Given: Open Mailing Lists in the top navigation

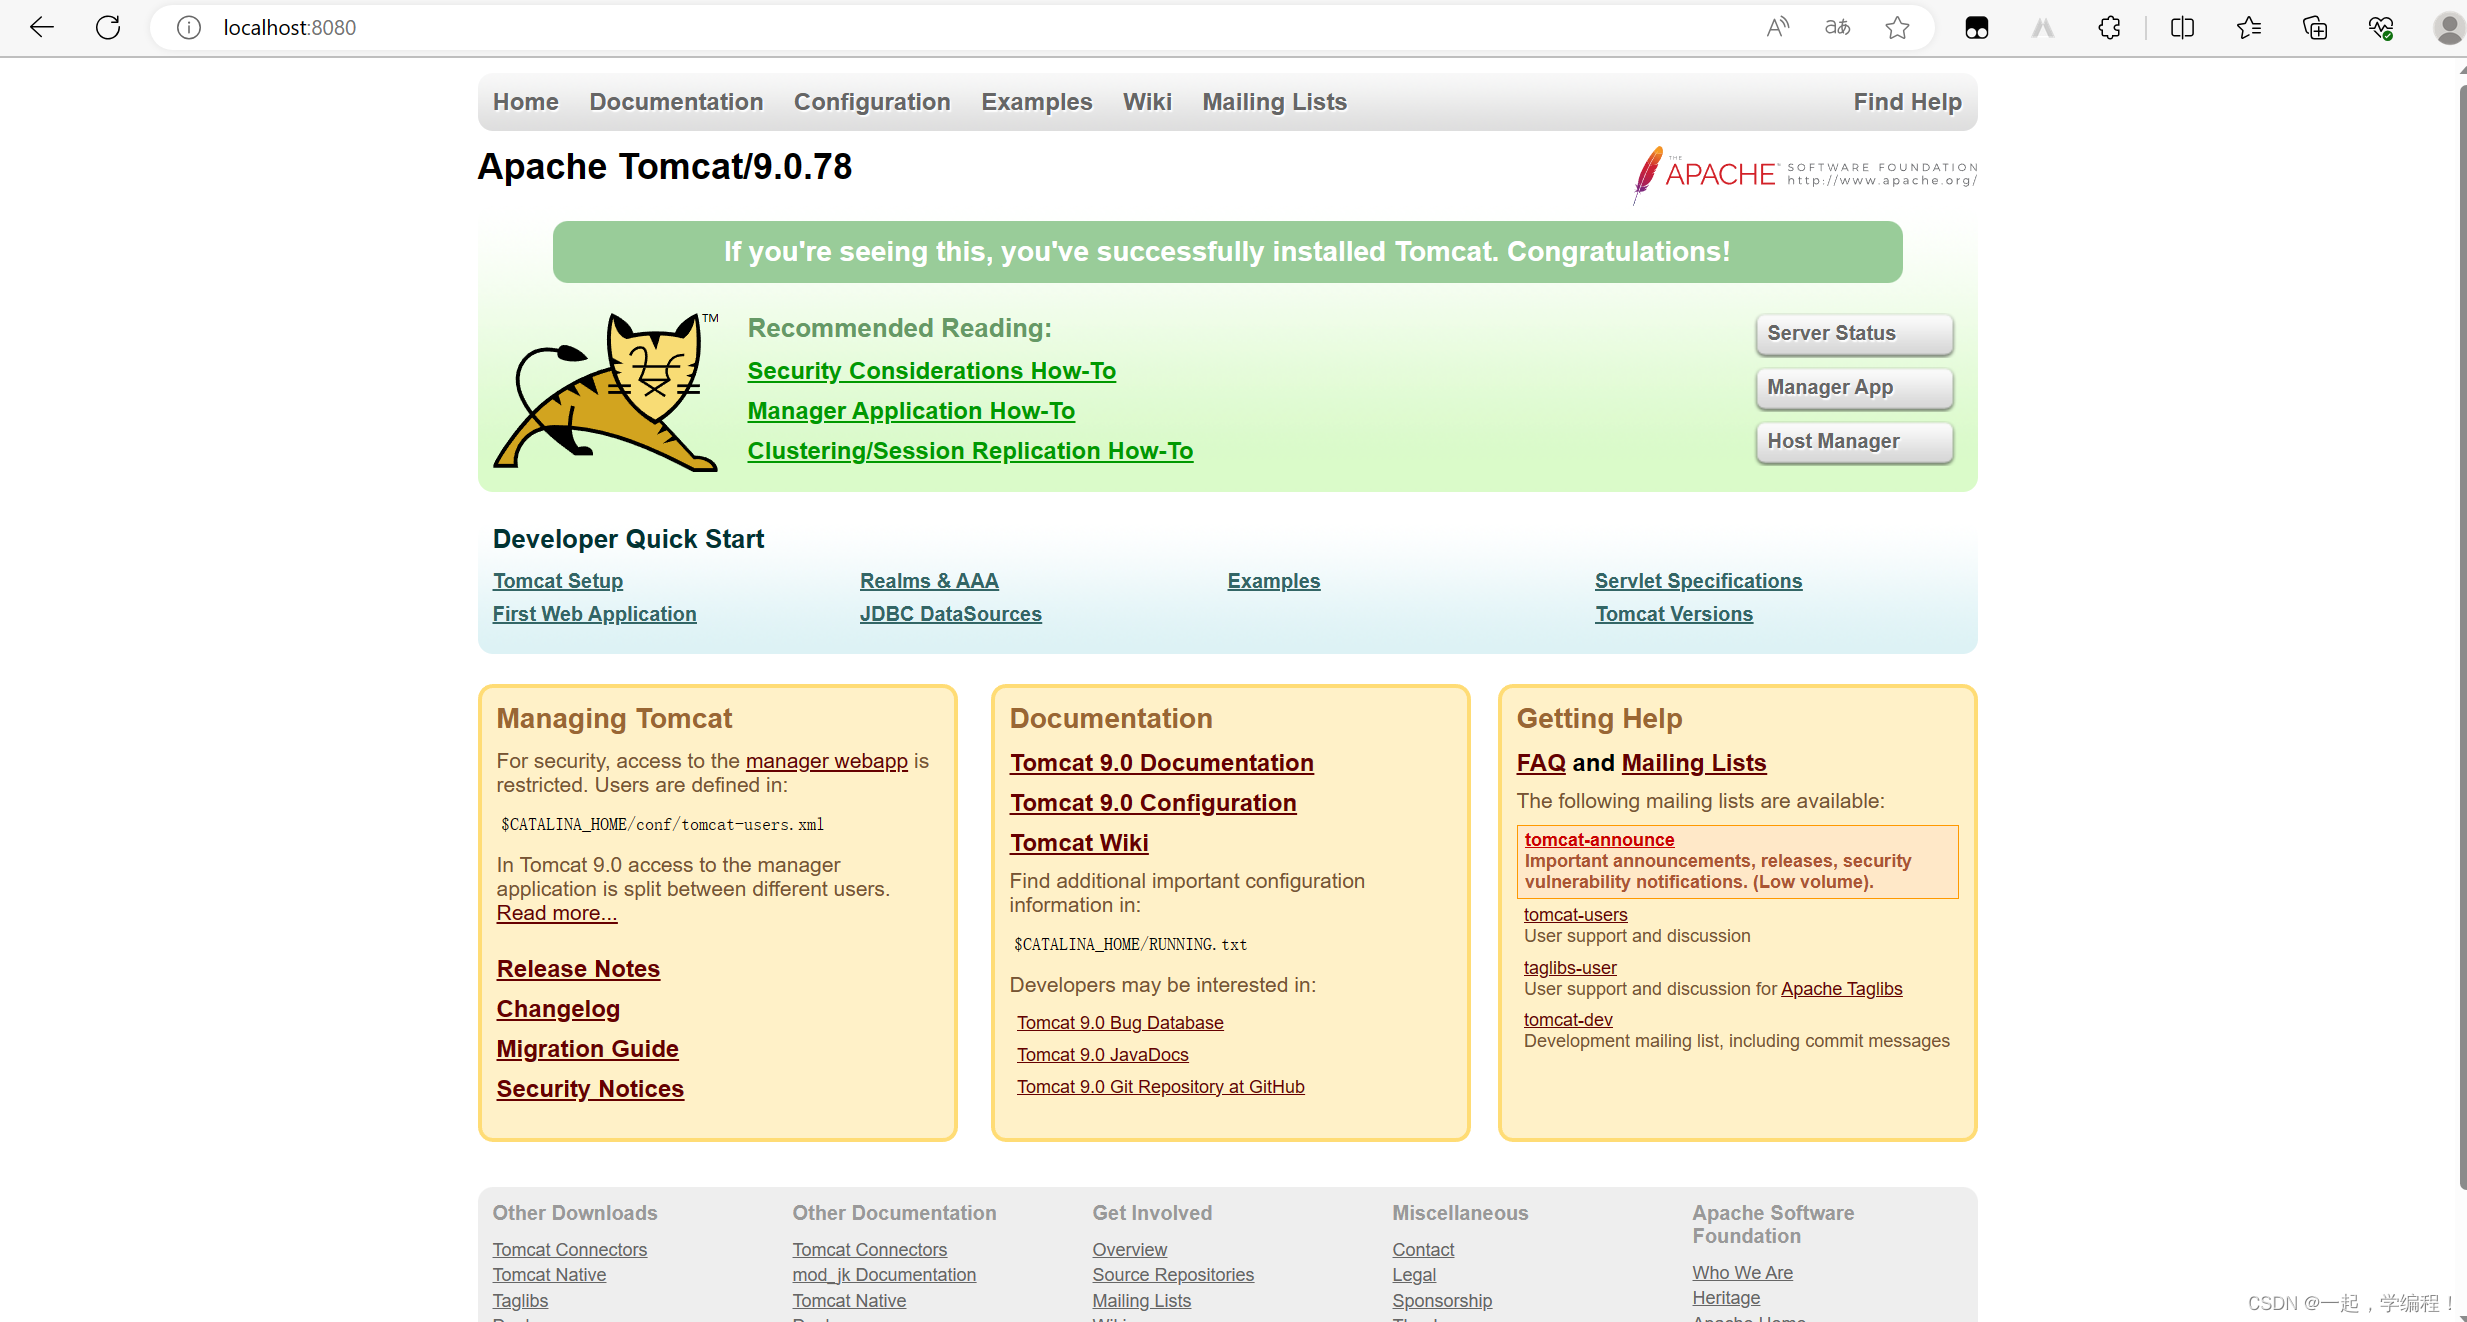Looking at the screenshot, I should pos(1274,102).
